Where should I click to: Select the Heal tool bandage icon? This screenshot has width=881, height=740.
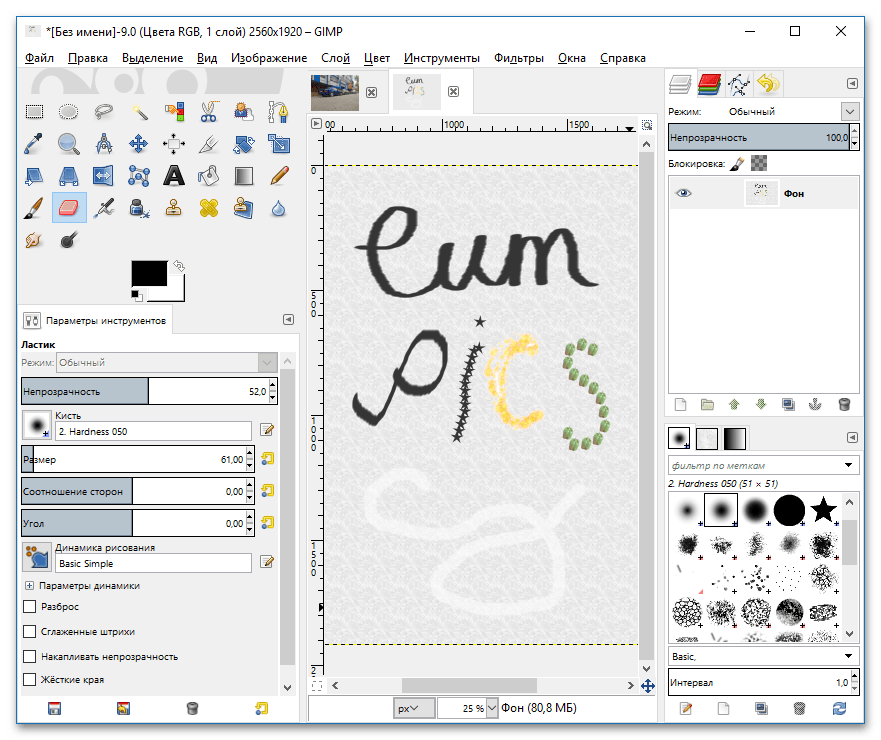pyautogui.click(x=209, y=208)
